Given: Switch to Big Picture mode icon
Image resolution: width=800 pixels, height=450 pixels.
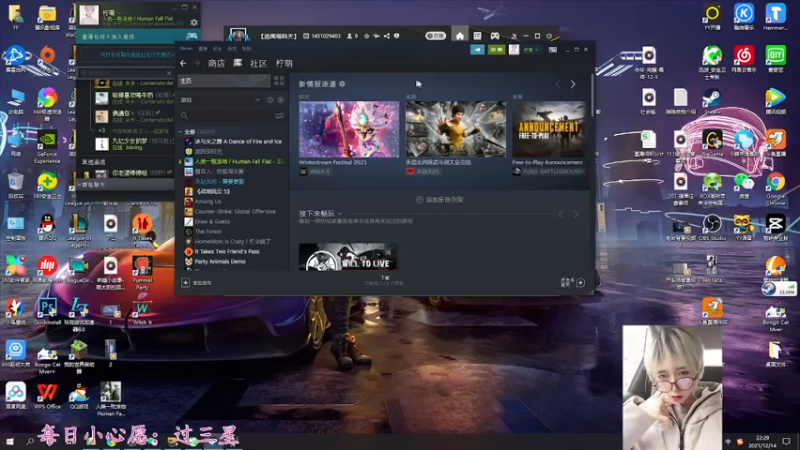Looking at the screenshot, I should (x=553, y=49).
